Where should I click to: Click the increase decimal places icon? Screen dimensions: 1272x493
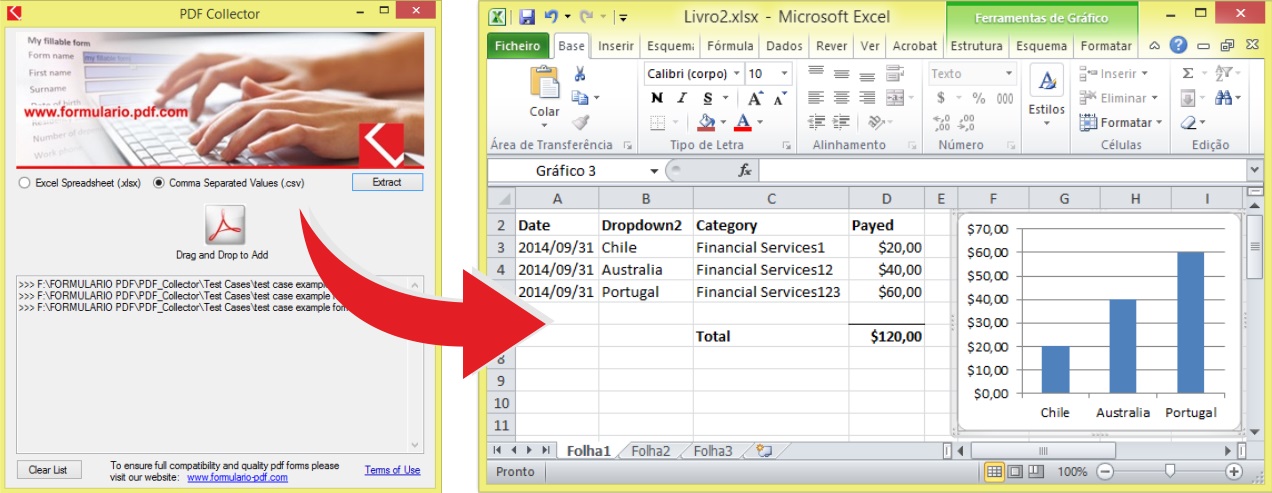[x=941, y=122]
